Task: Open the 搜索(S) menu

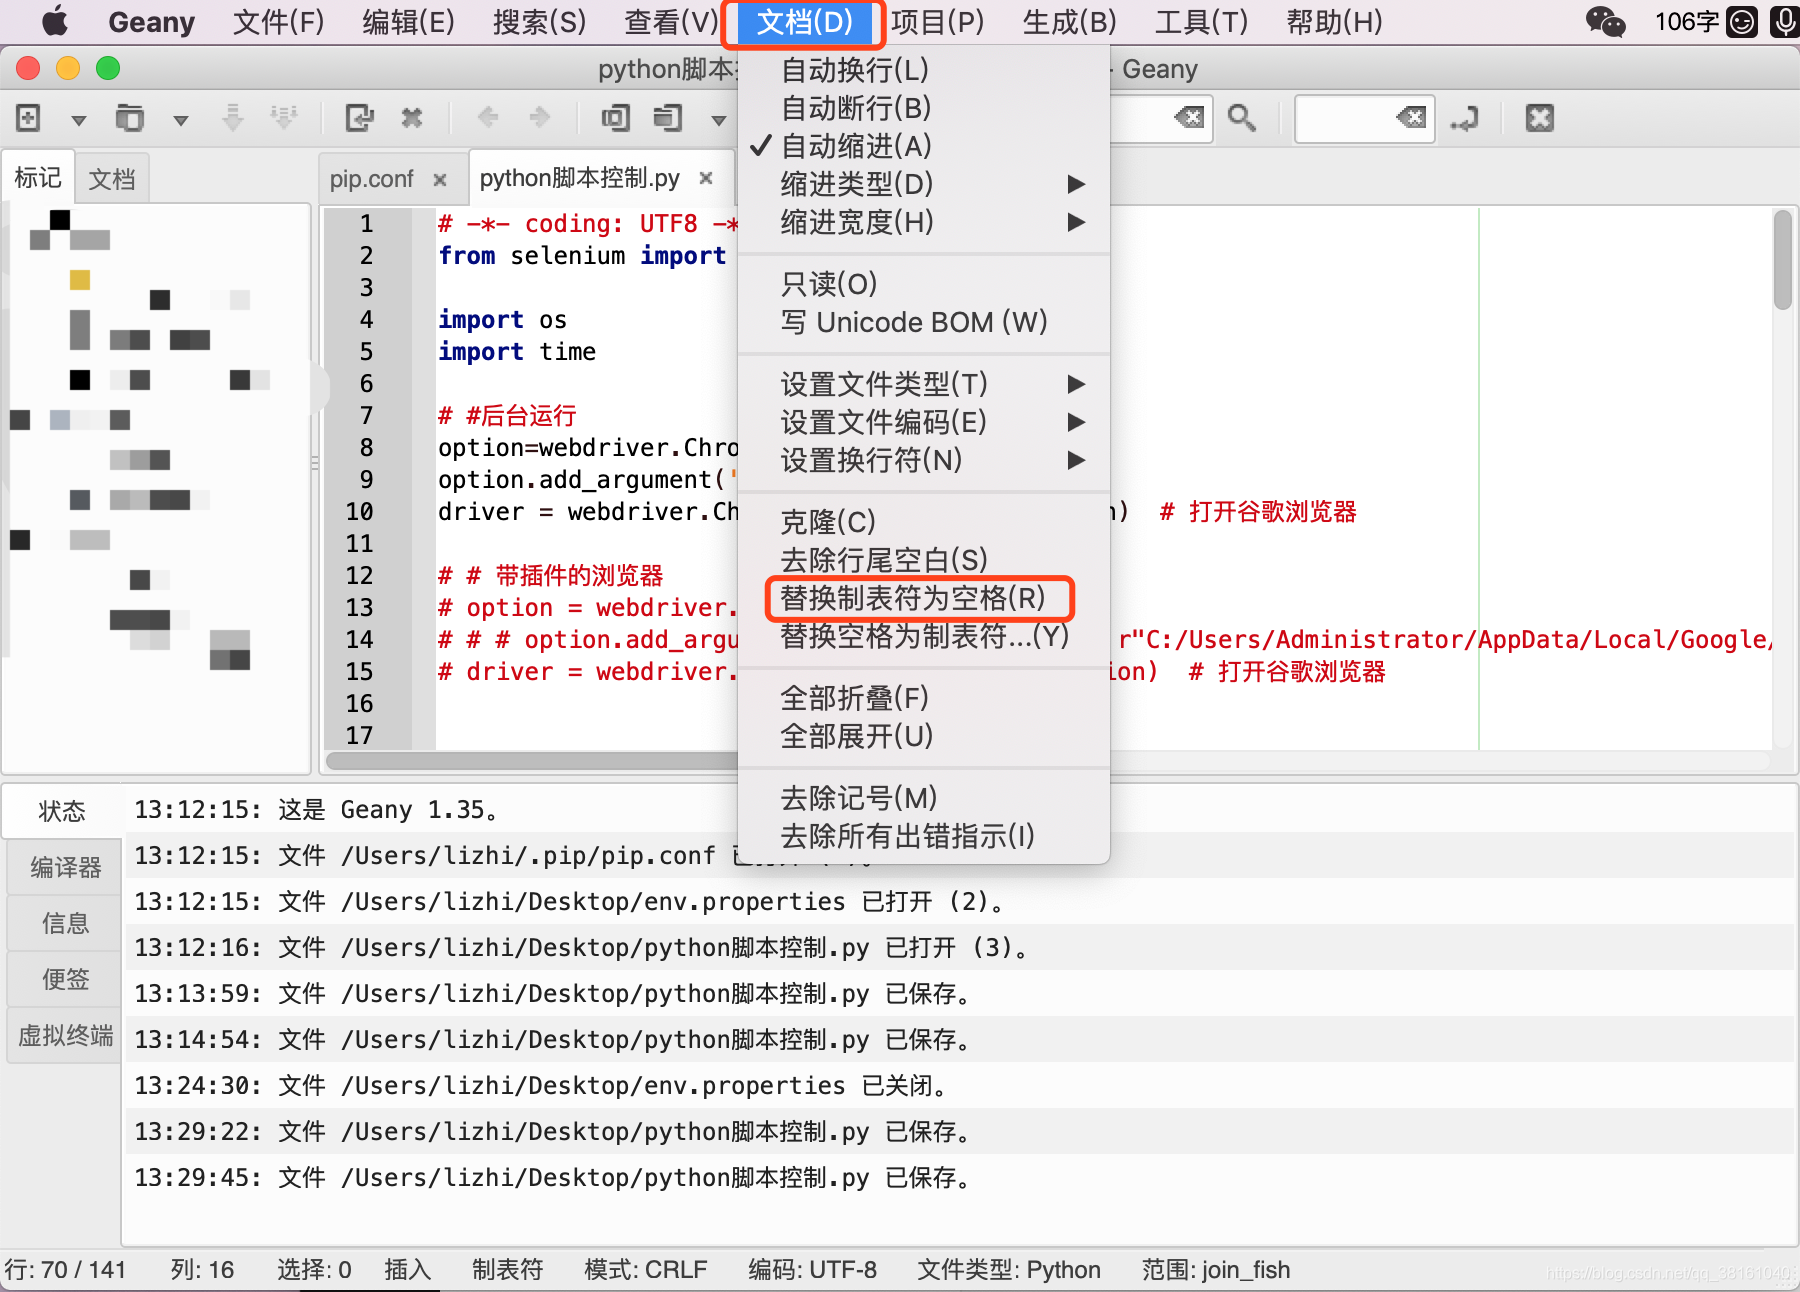Action: (539, 22)
